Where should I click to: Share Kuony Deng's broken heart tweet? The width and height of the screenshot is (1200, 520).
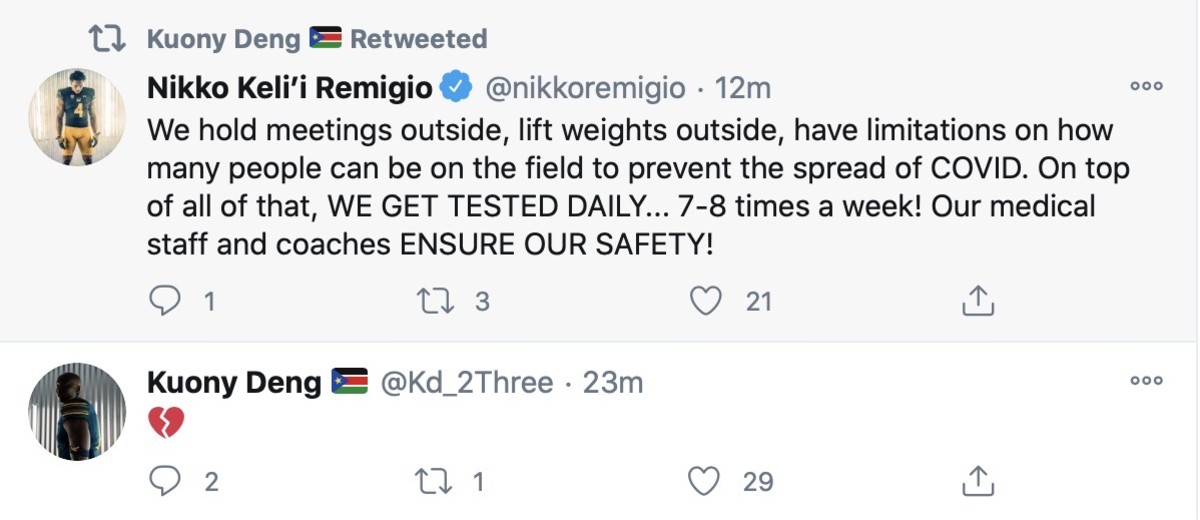[x=977, y=481]
